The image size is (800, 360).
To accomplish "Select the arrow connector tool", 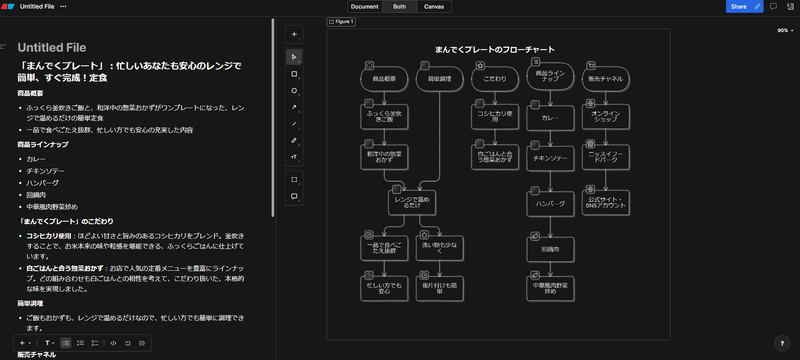I will 294,107.
